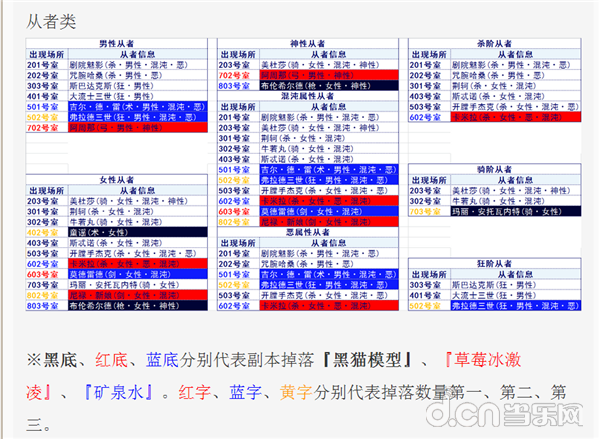Screen dimensions: 600x439
Task: Click '斯忒诺' cell in 女性从者 table
Action: click(x=138, y=243)
